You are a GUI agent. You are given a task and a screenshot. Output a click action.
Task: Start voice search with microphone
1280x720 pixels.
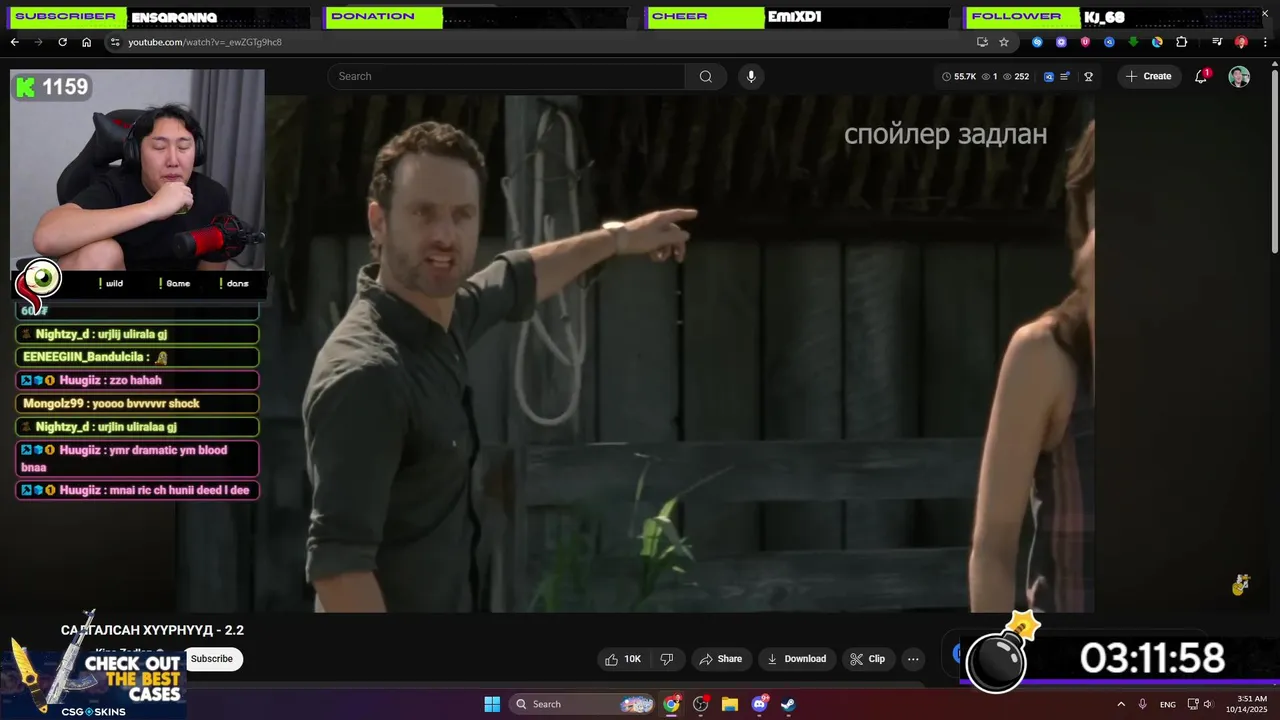tap(751, 76)
